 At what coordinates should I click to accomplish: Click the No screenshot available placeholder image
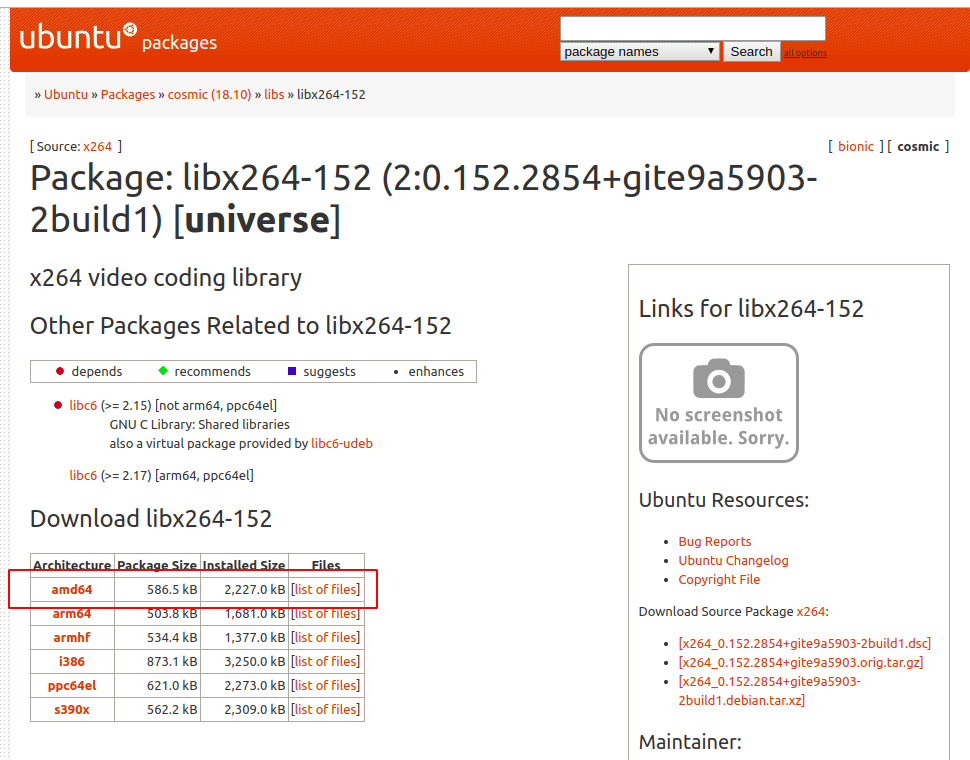click(x=719, y=403)
